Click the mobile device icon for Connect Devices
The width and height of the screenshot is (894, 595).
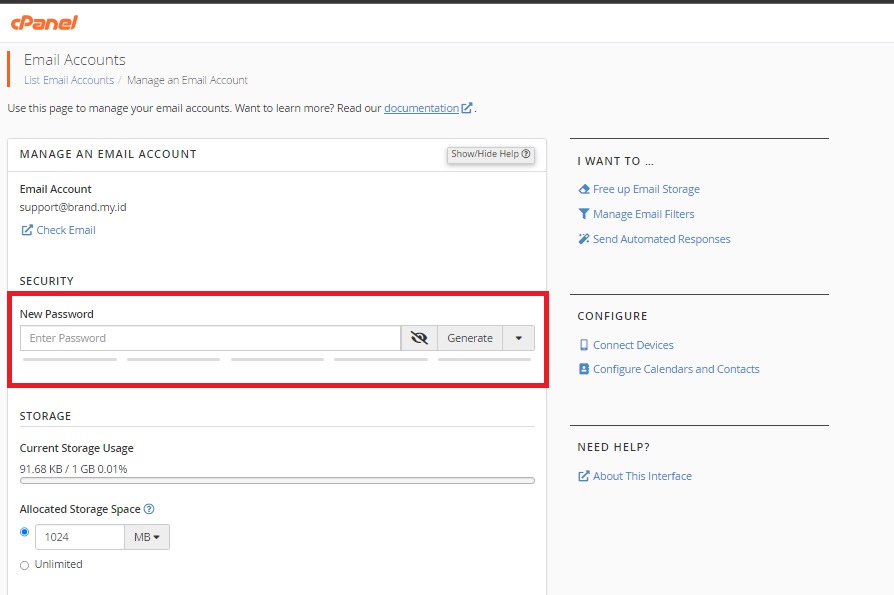point(584,345)
